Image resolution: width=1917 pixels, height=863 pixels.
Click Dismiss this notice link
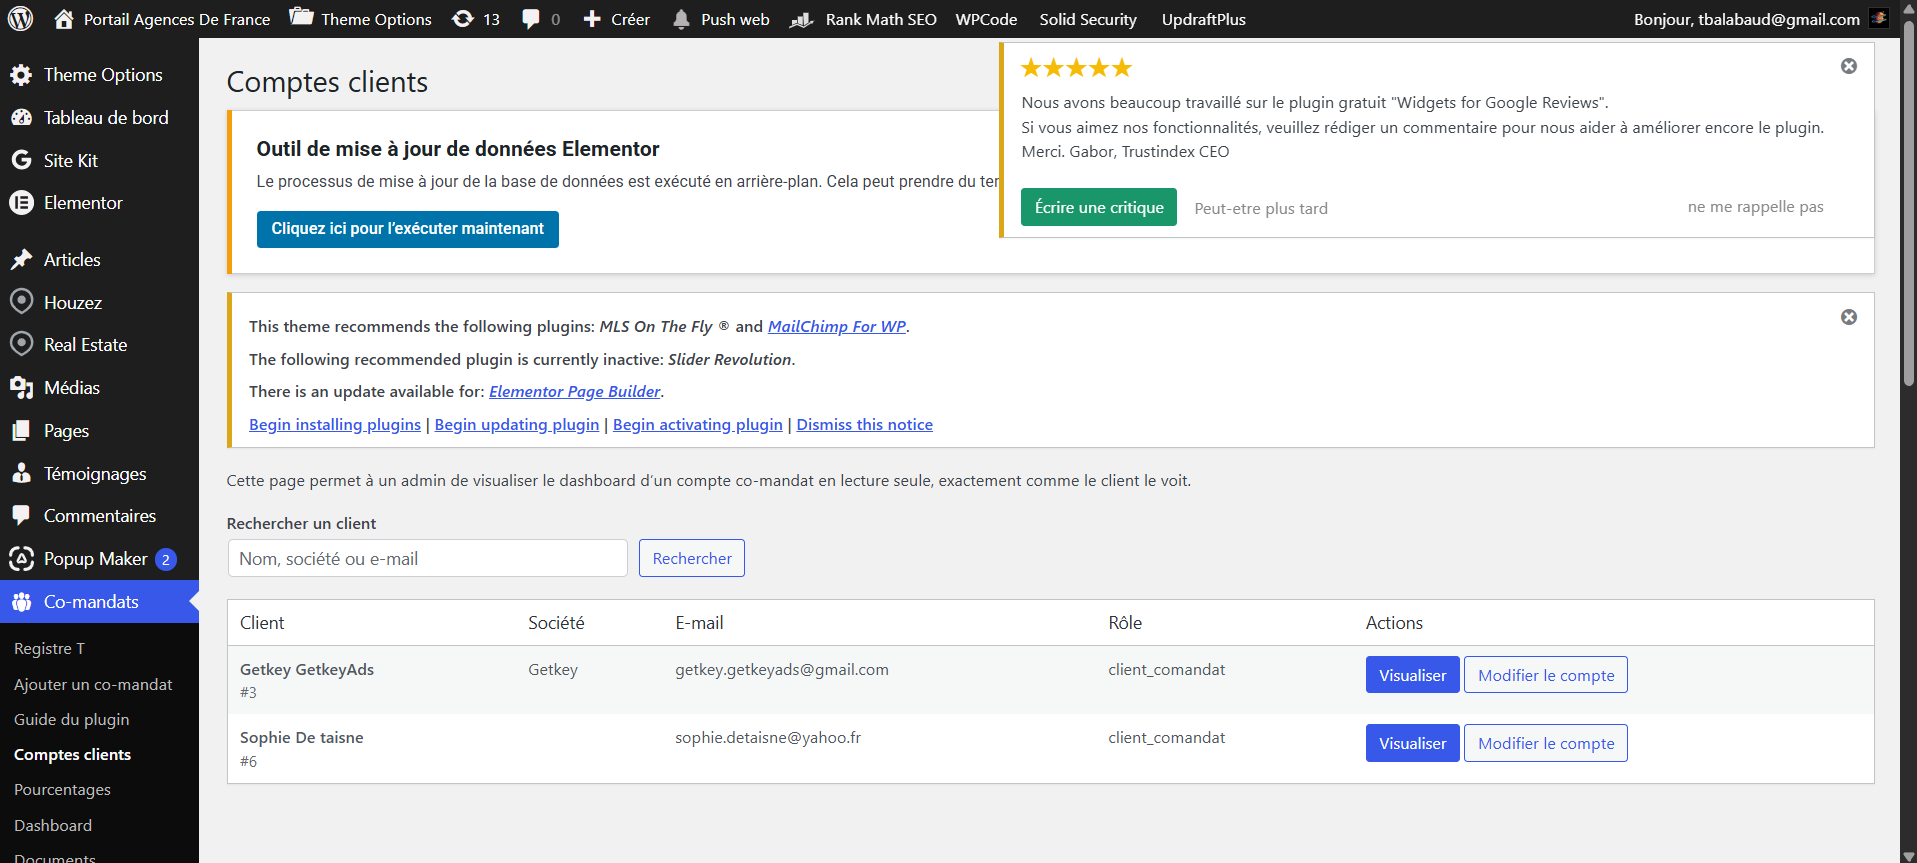865,425
